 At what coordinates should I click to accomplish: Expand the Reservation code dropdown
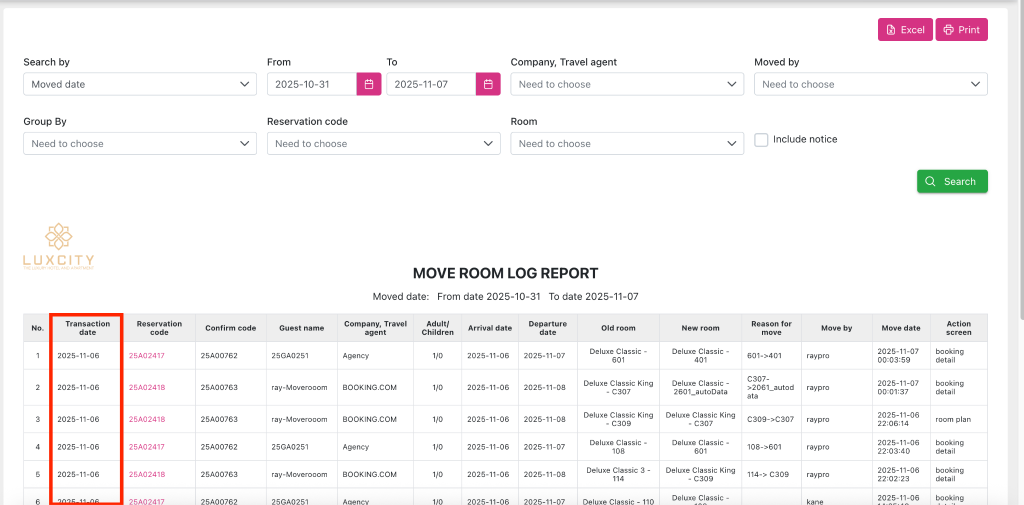point(383,144)
